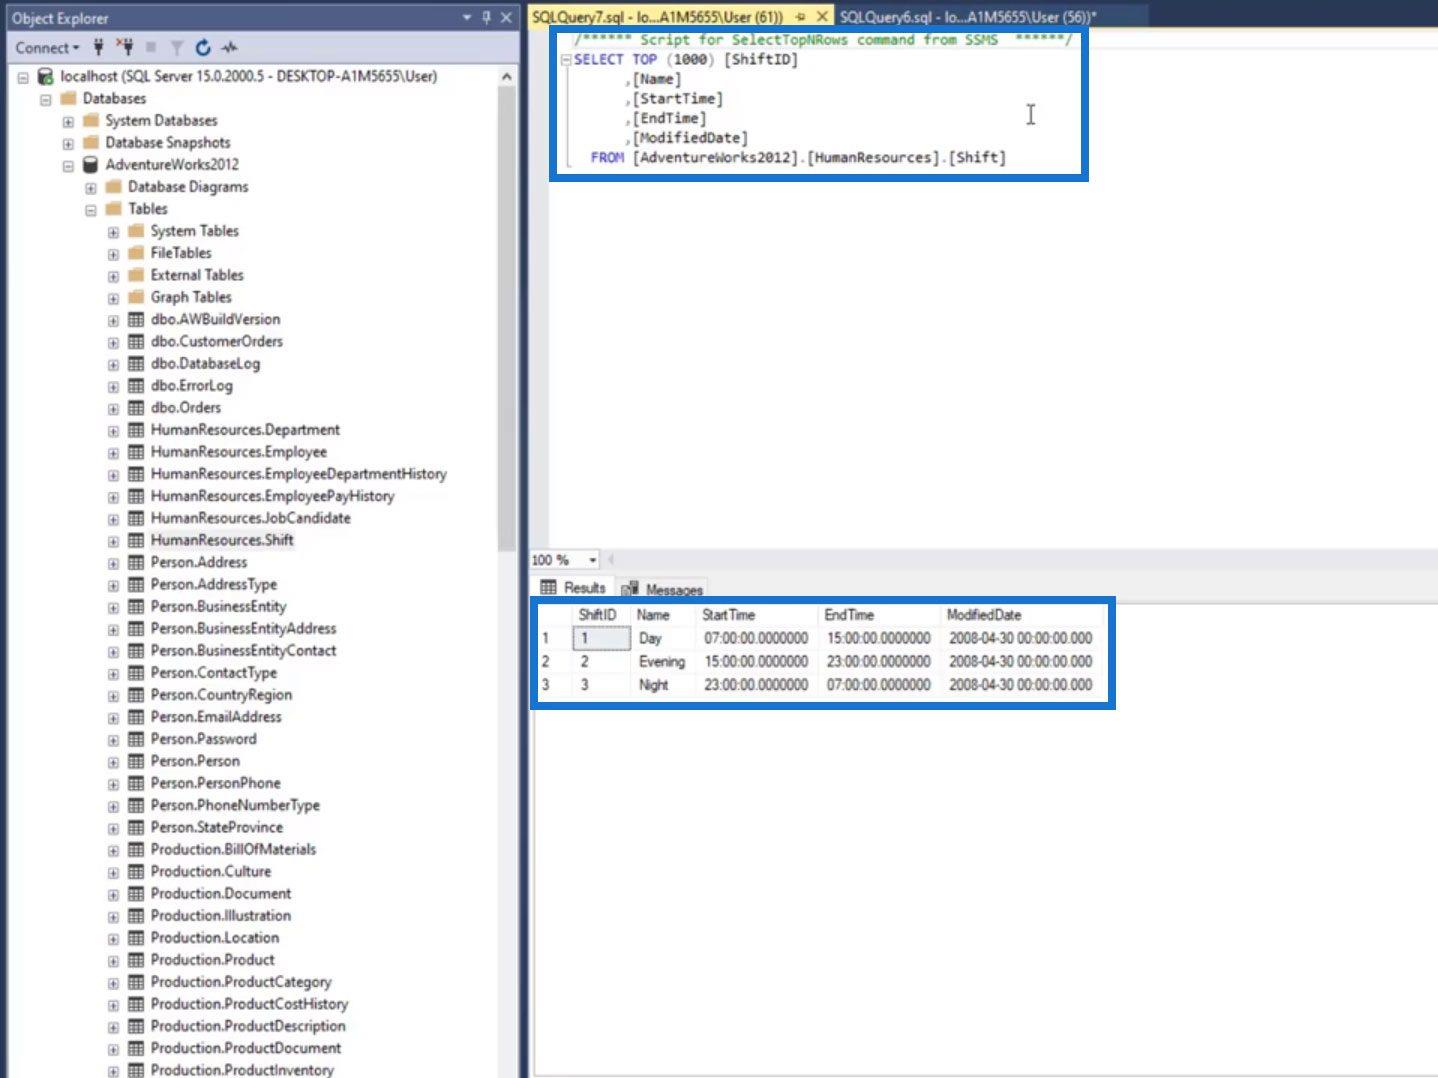
Task: Click the Production.Culture table icon
Action: 136,871
